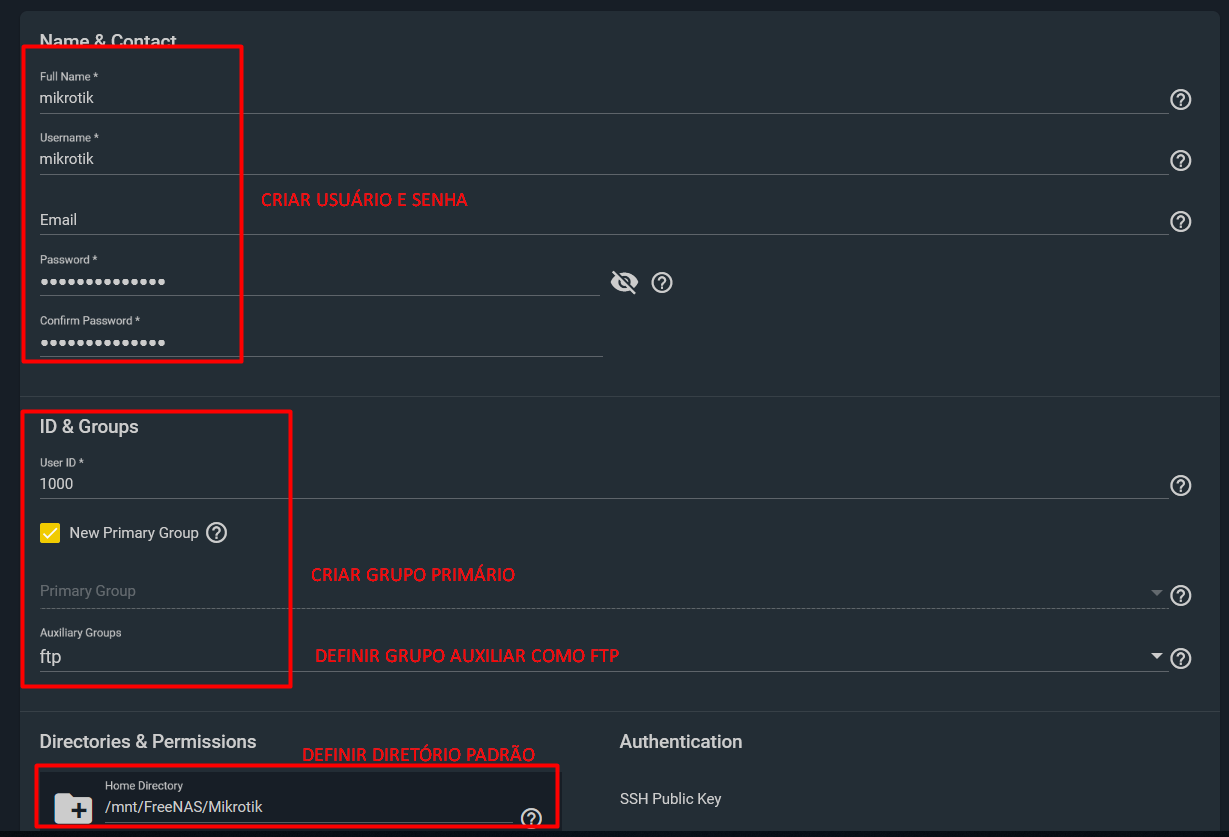Click the Email input field

(604, 220)
